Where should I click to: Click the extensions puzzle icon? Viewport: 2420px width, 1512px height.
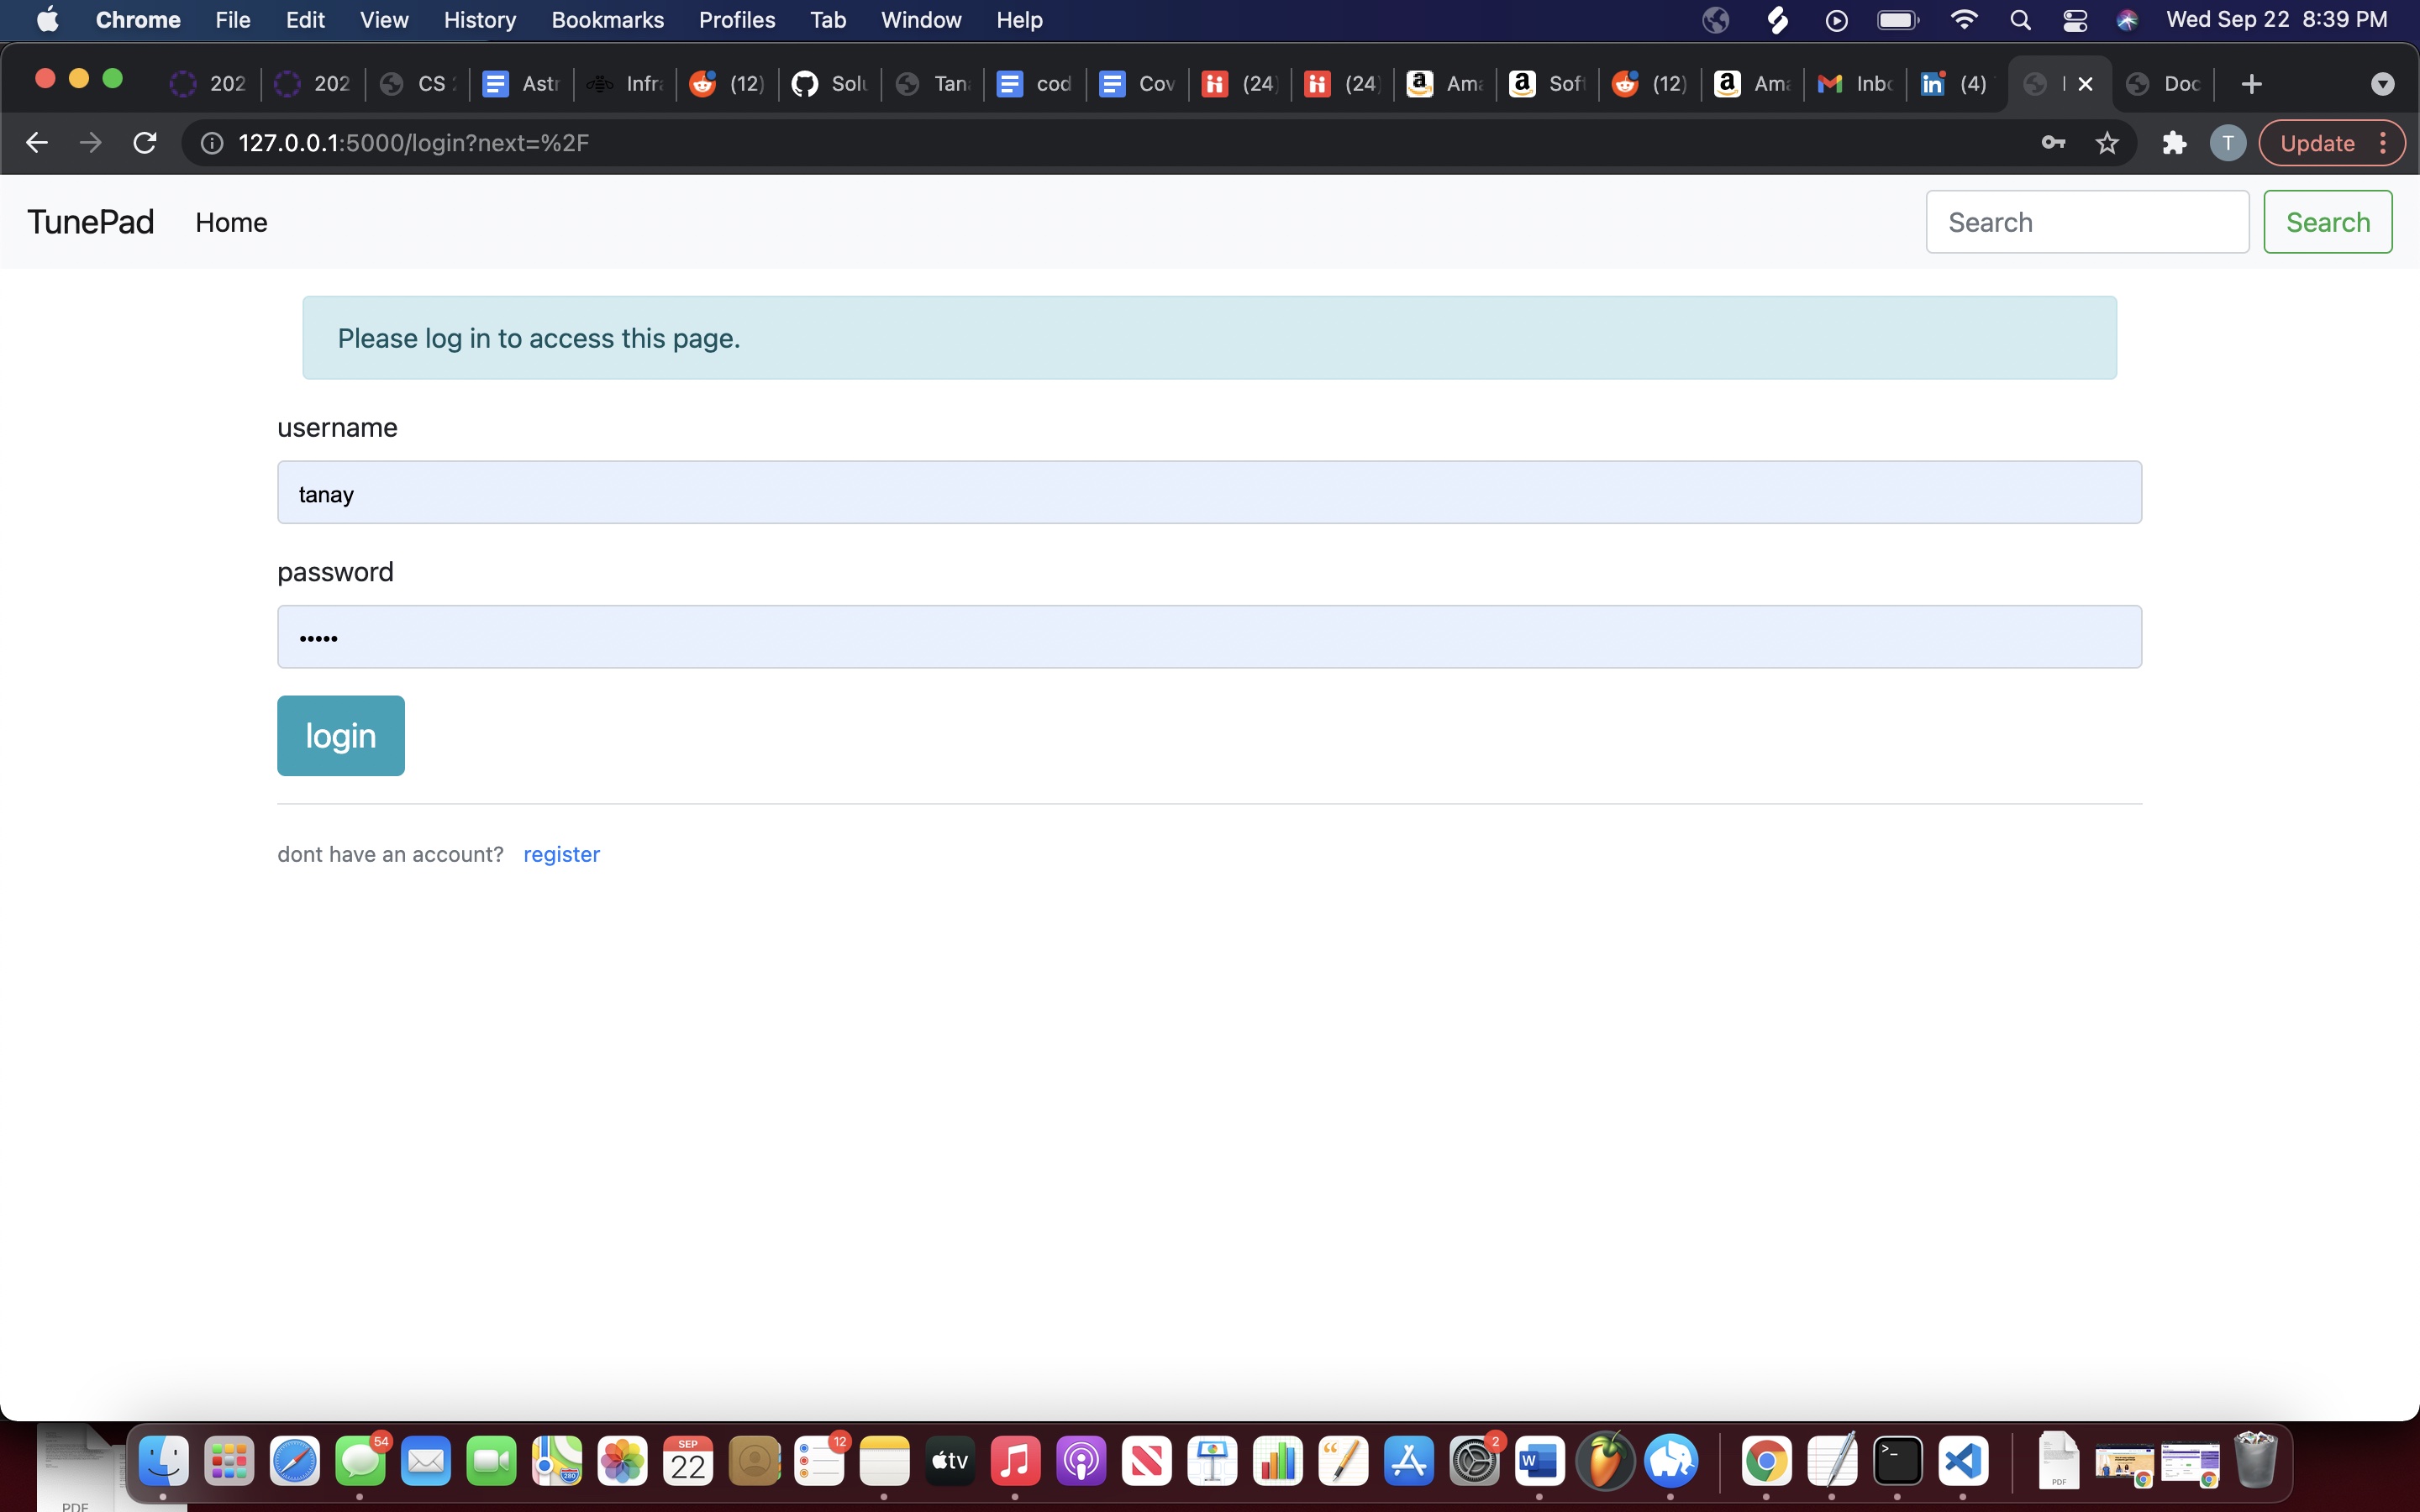pyautogui.click(x=2174, y=142)
